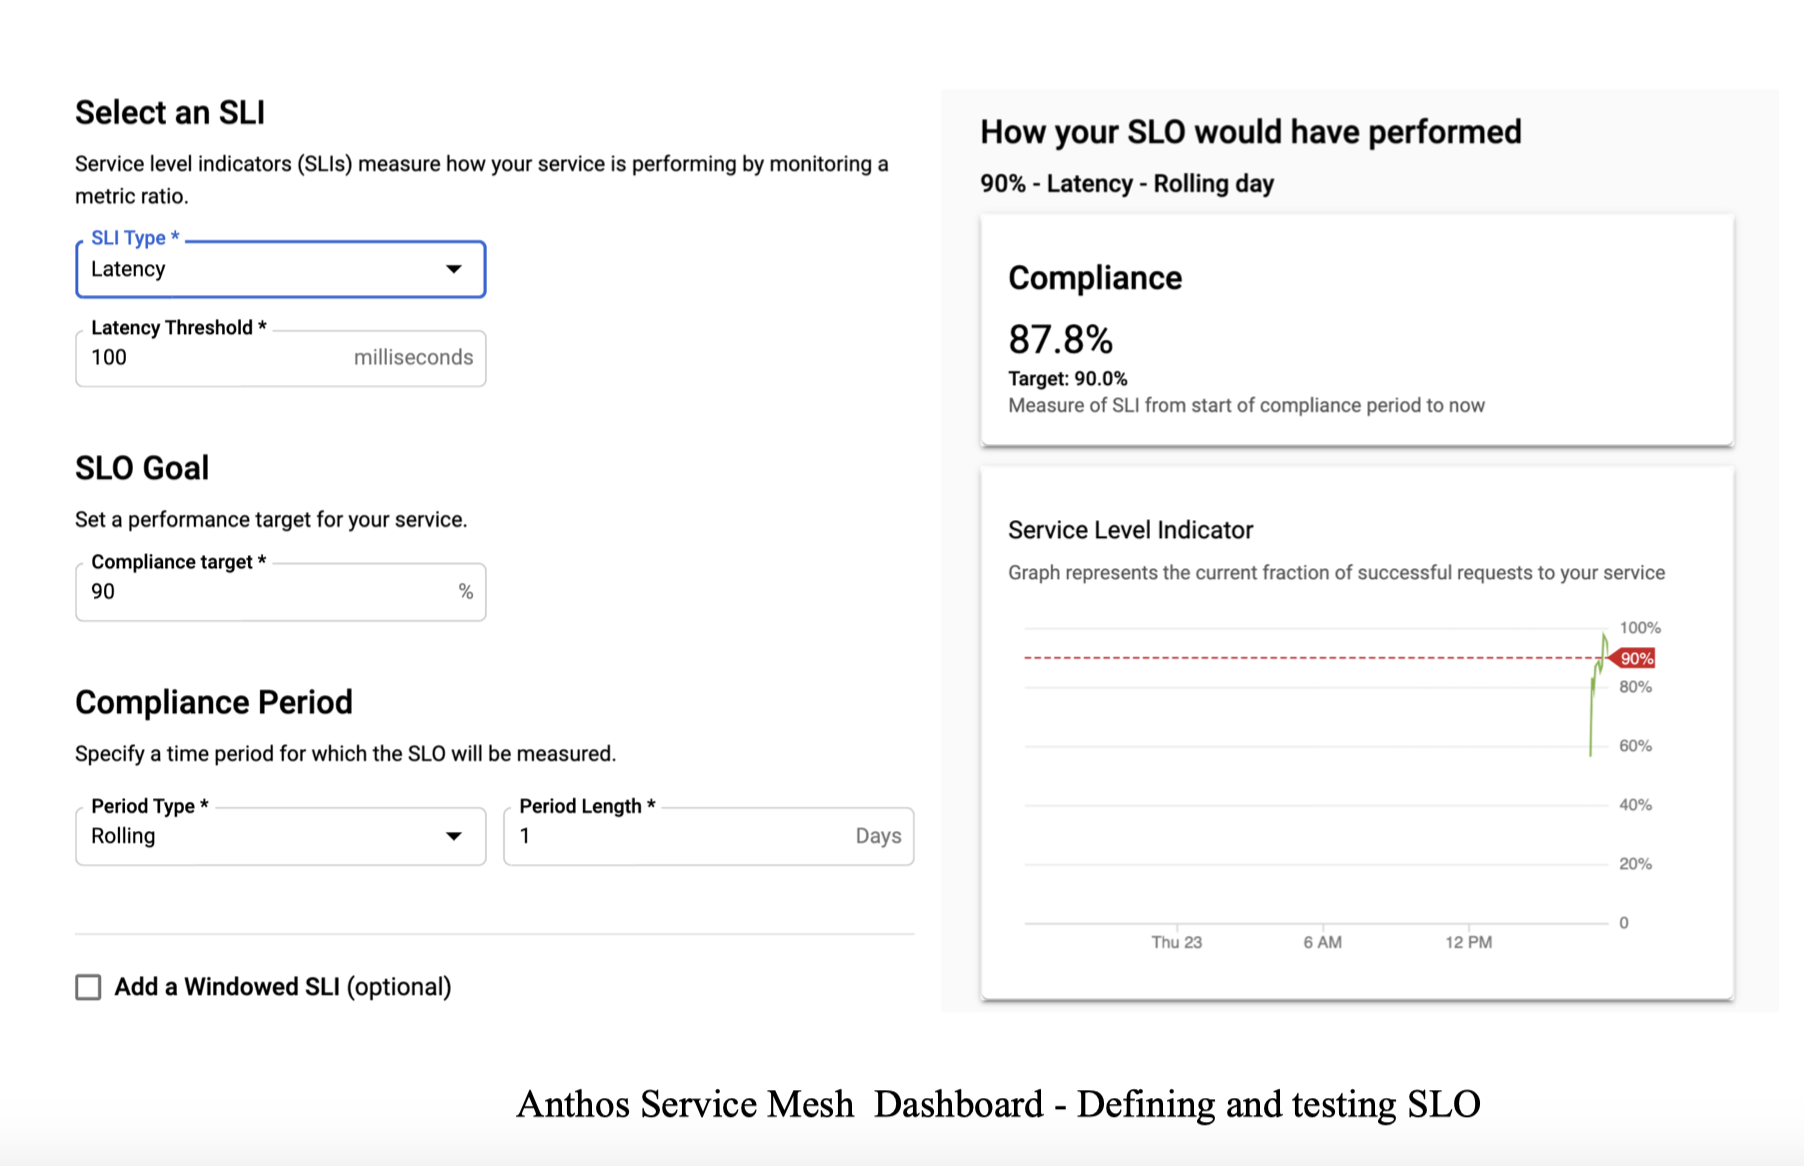The image size is (1804, 1166).
Task: Edit the milliseconds threshold value 100
Action: coord(110,357)
